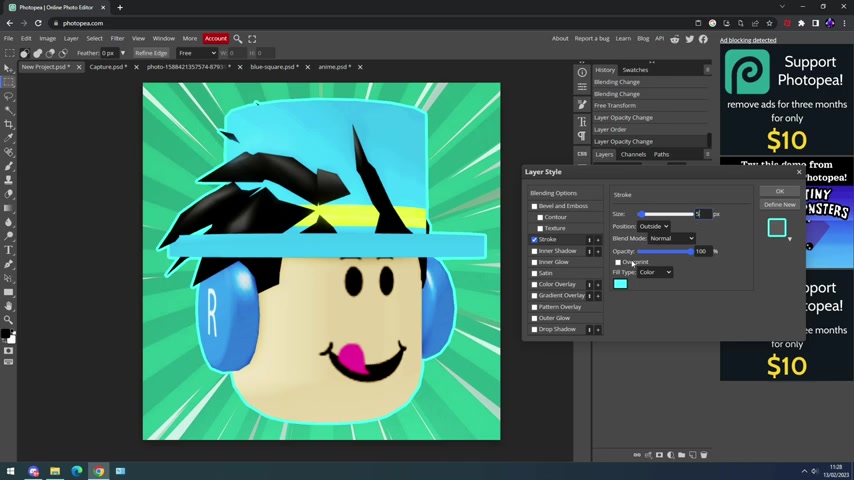Add another Stroke effect plus button
This screenshot has width=854, height=480.
[x=598, y=240]
